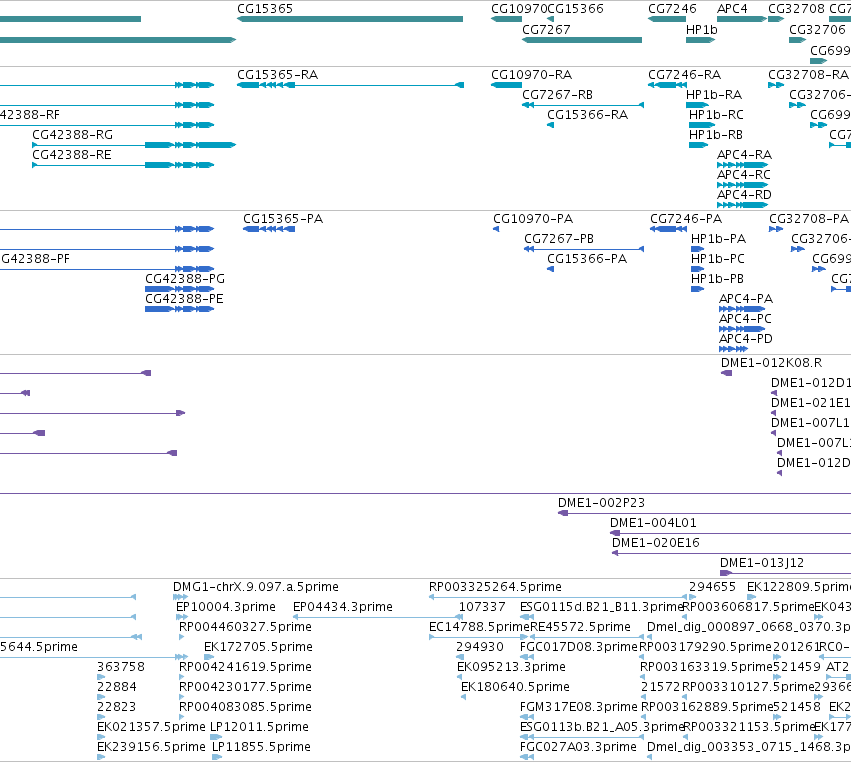Select EST LP11855.5prime label

point(261,747)
